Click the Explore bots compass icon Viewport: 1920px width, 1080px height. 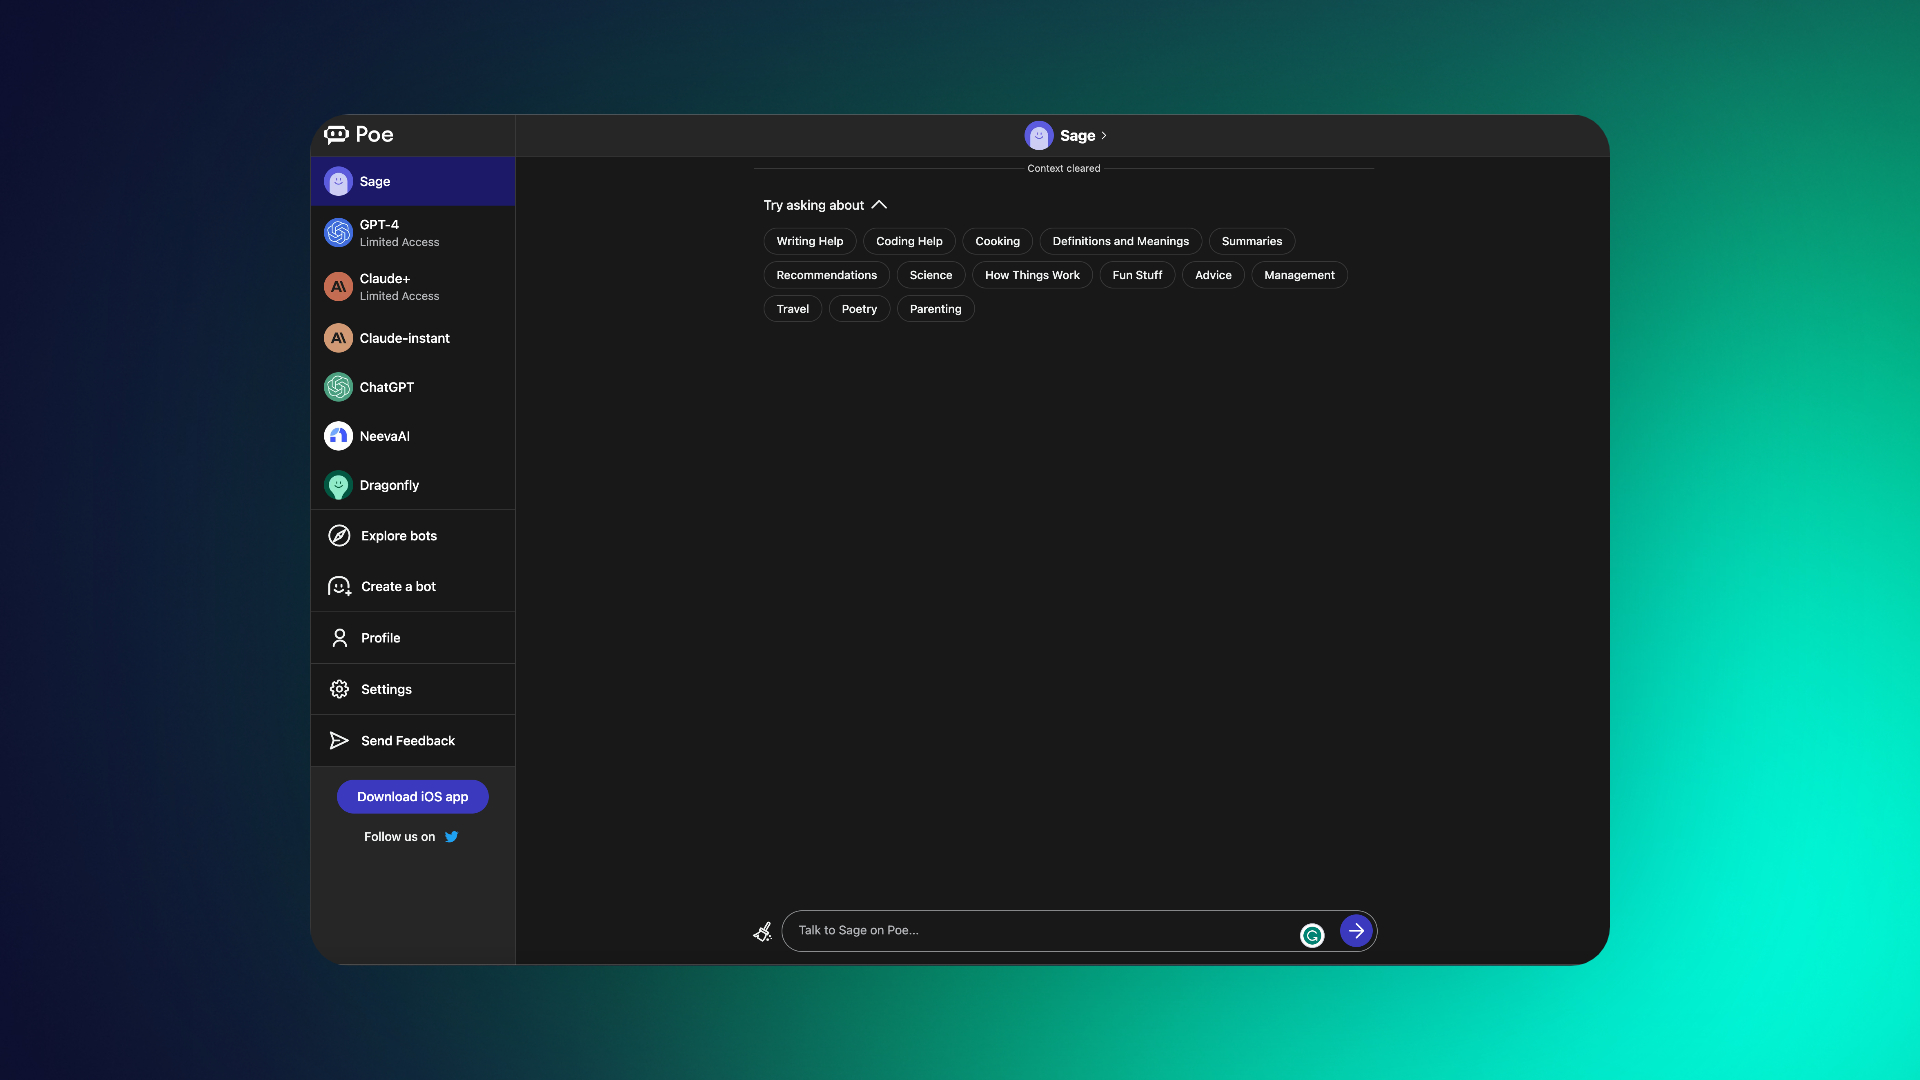pos(339,536)
